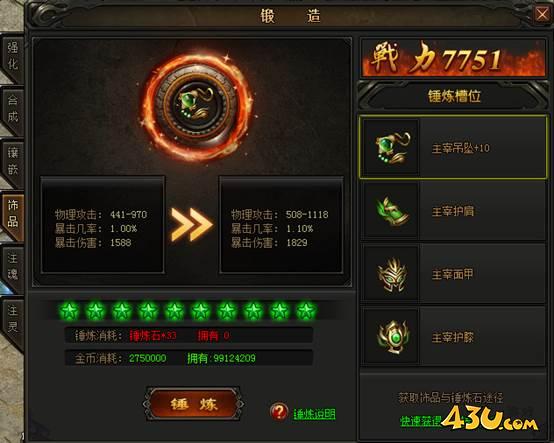Open the 注灵 tab
Screen dimensions: 554x443
(x=13, y=319)
